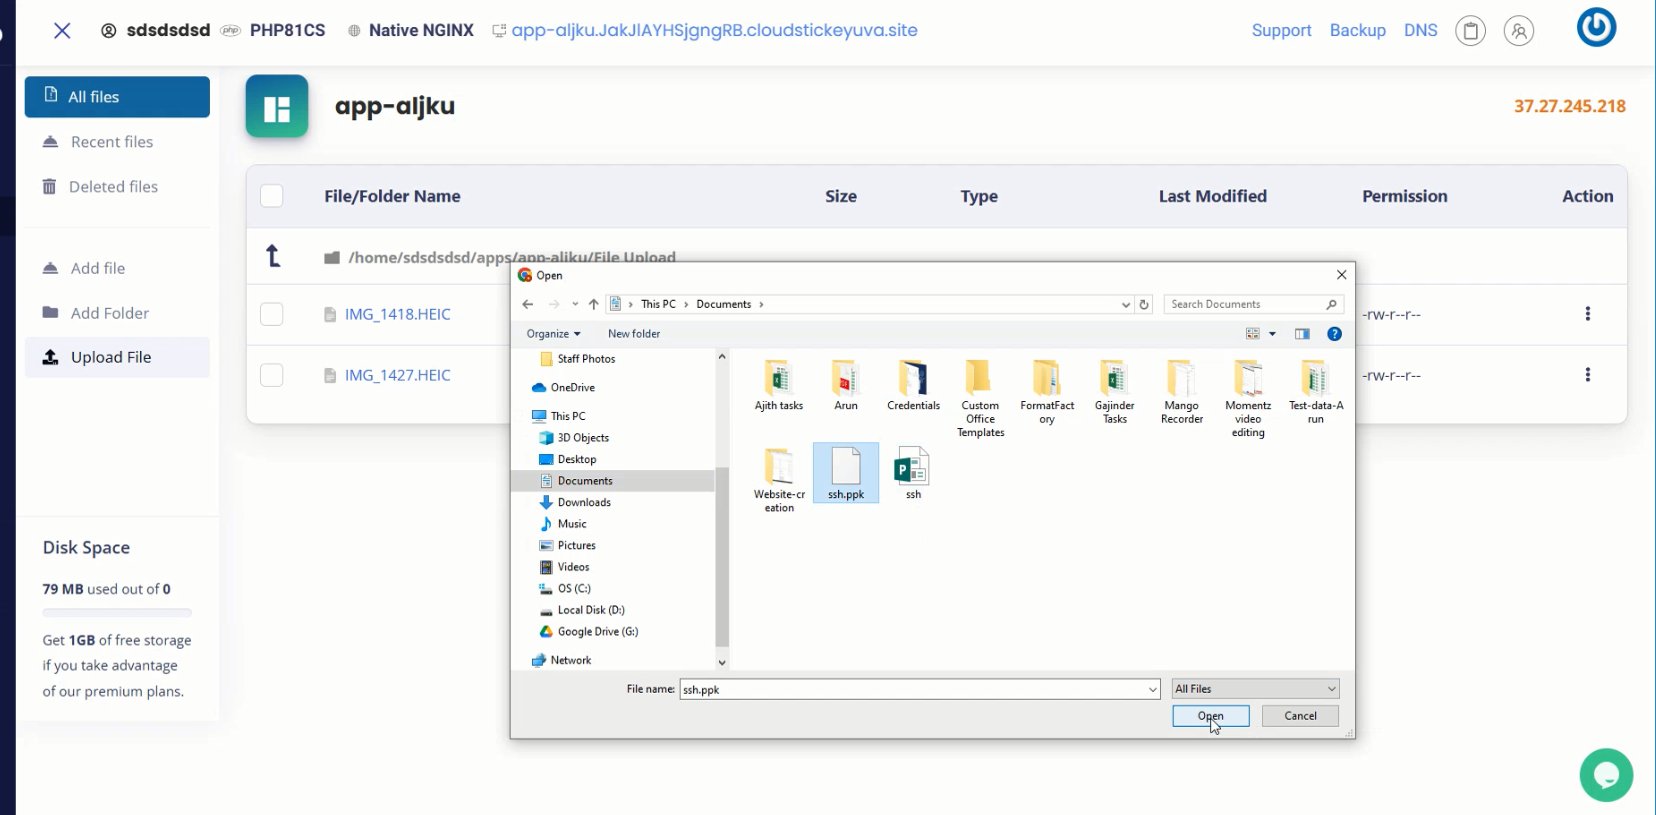The width and height of the screenshot is (1656, 815).
Task: Check the box beside IMG_1418.HEIC
Action: pyautogui.click(x=271, y=314)
